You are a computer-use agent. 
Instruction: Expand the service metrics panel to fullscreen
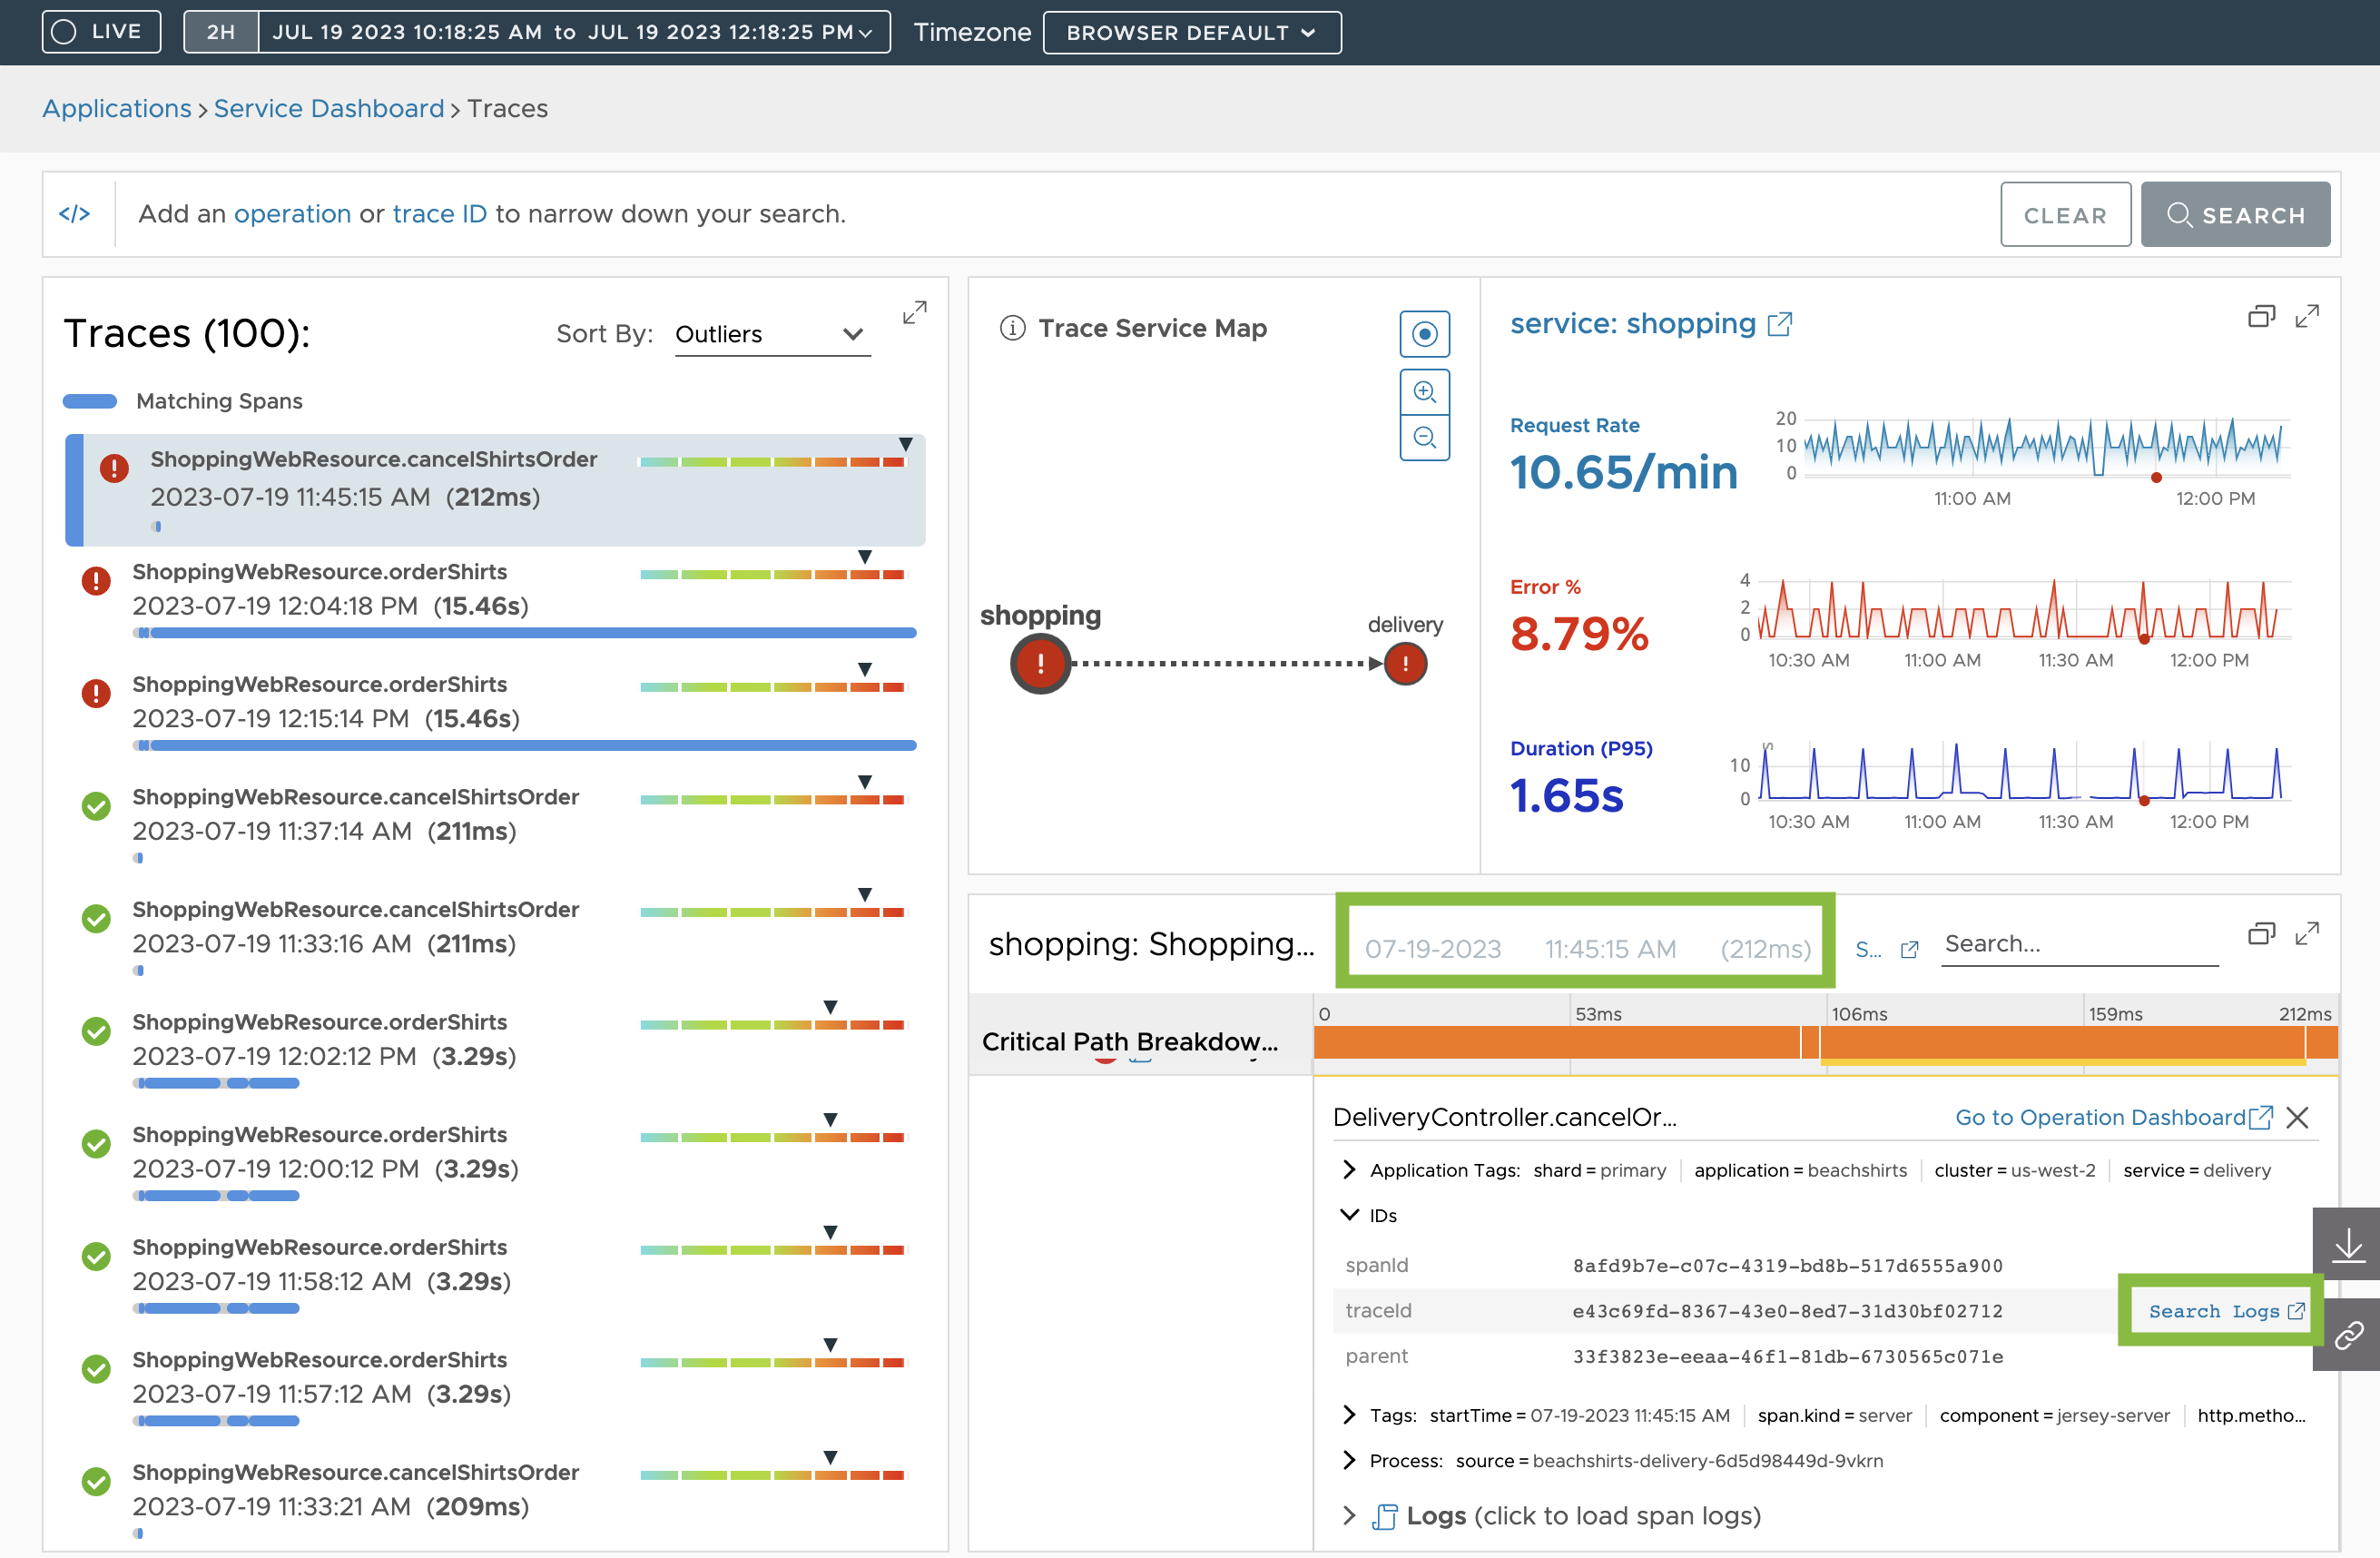[x=2307, y=316]
